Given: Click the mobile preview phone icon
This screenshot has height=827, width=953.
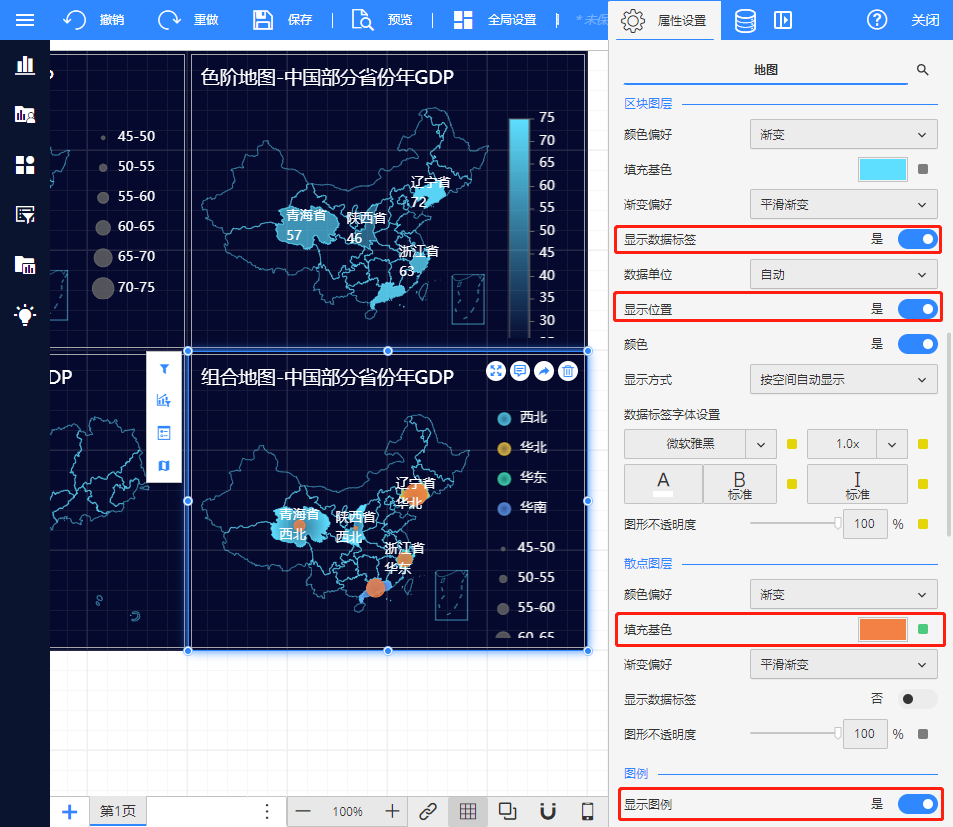Looking at the screenshot, I should (x=588, y=811).
